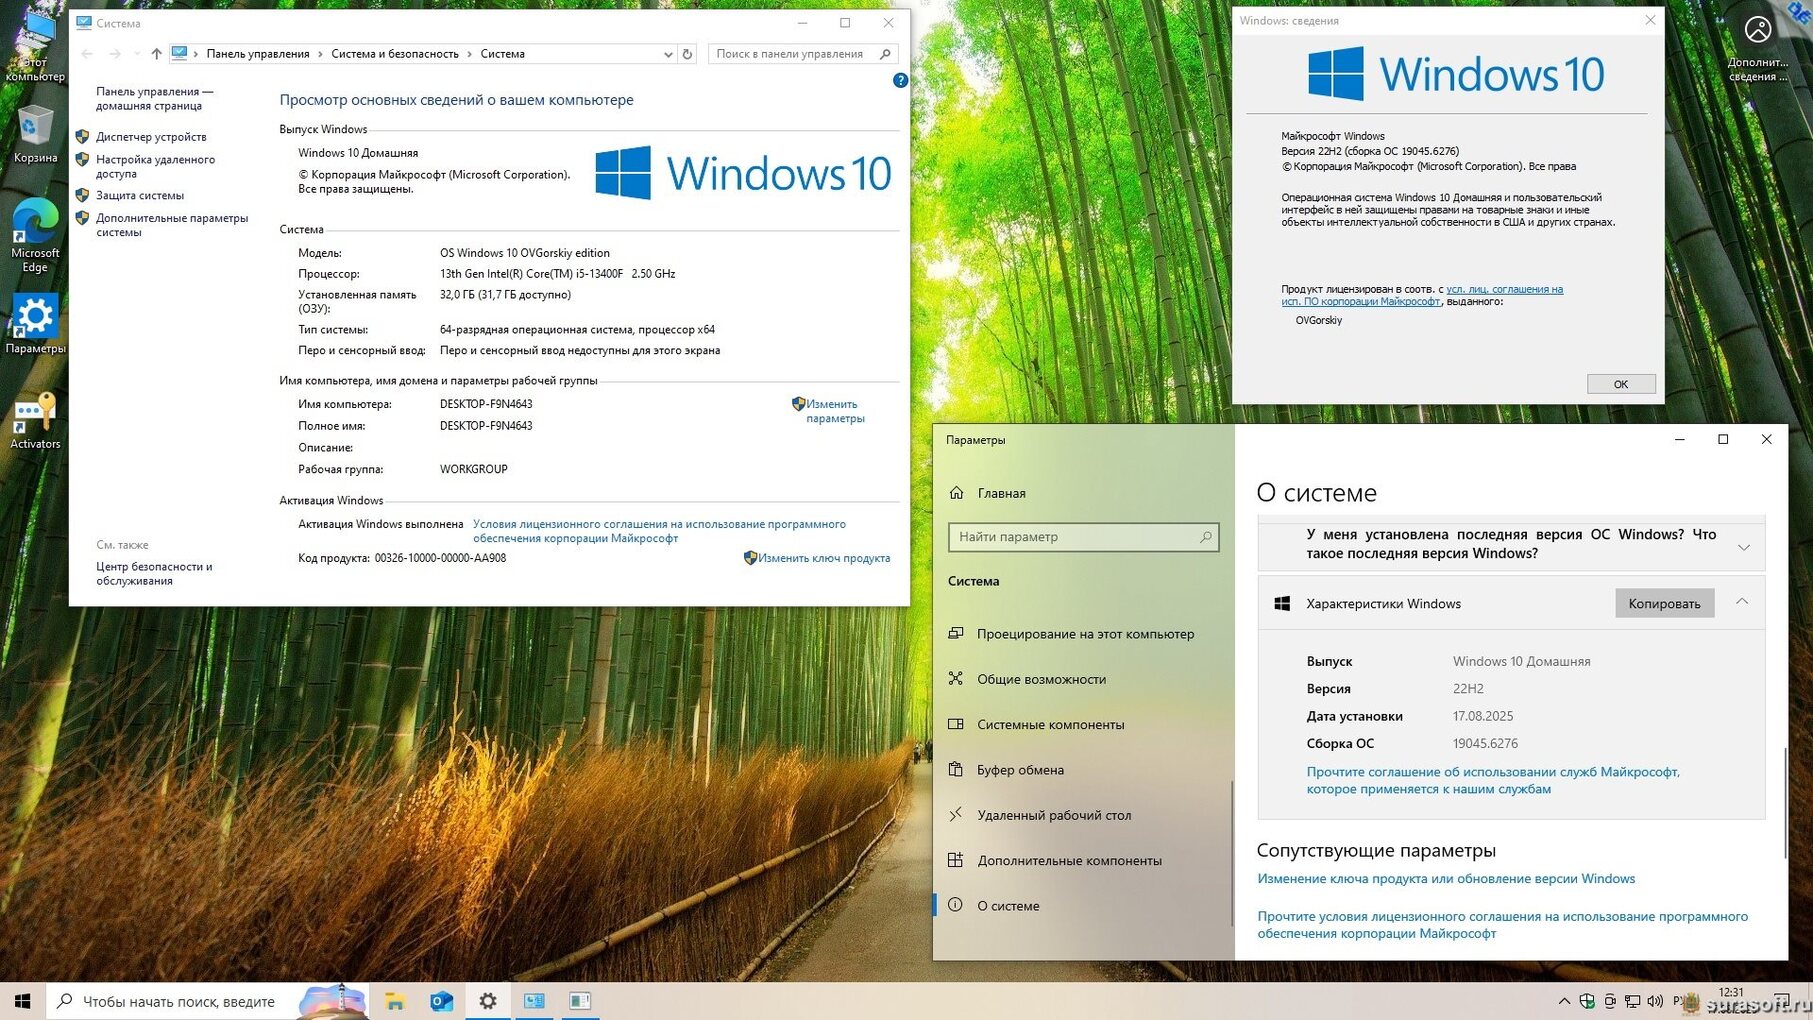Viewport: 1813px width, 1020px height.
Task: Open Outlook from the taskbar
Action: (x=441, y=1001)
